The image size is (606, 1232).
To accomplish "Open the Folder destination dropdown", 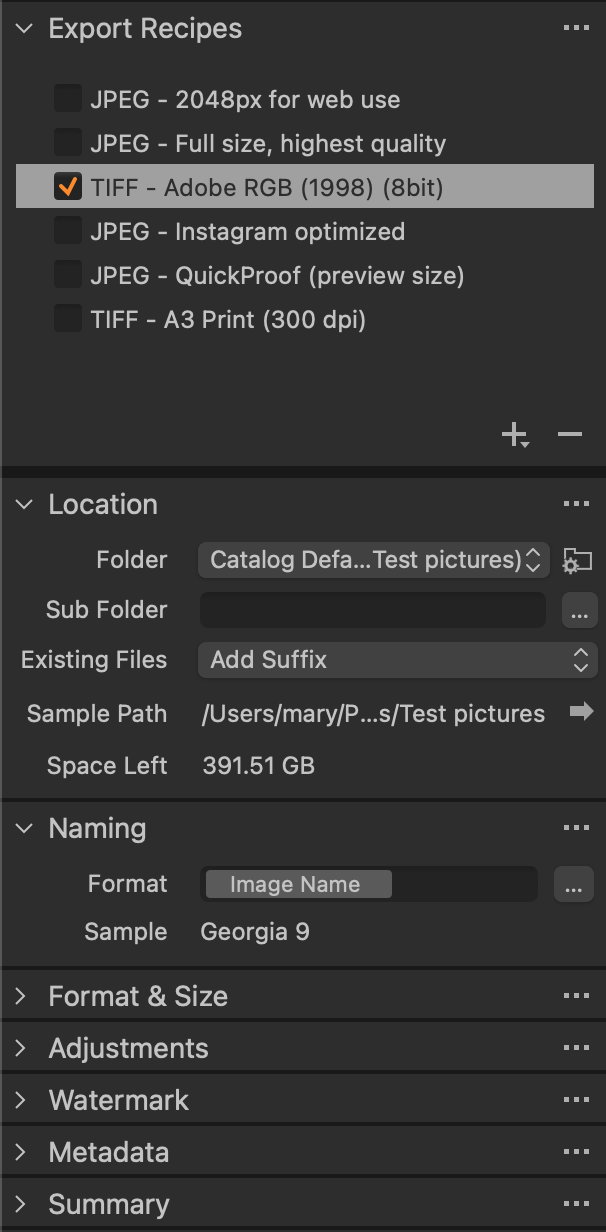I will coord(374,560).
